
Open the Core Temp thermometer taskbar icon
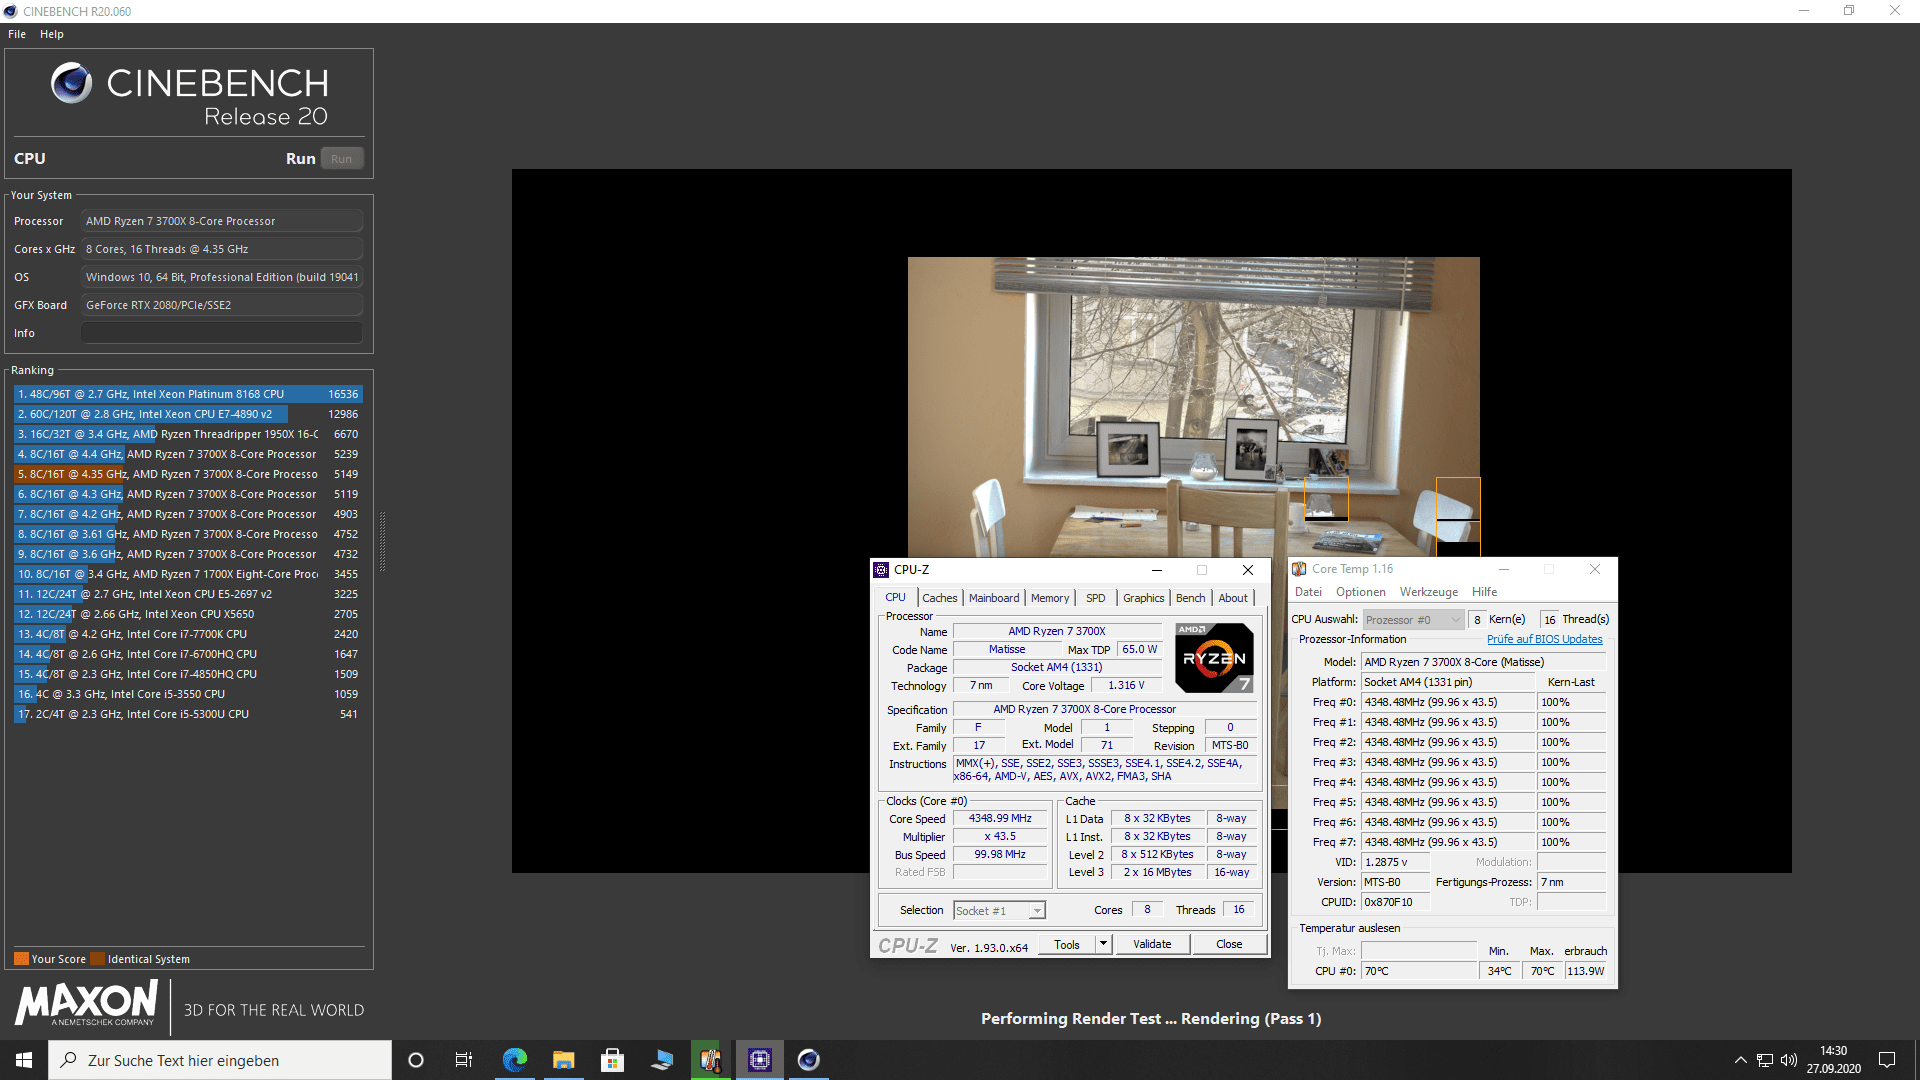710,1060
